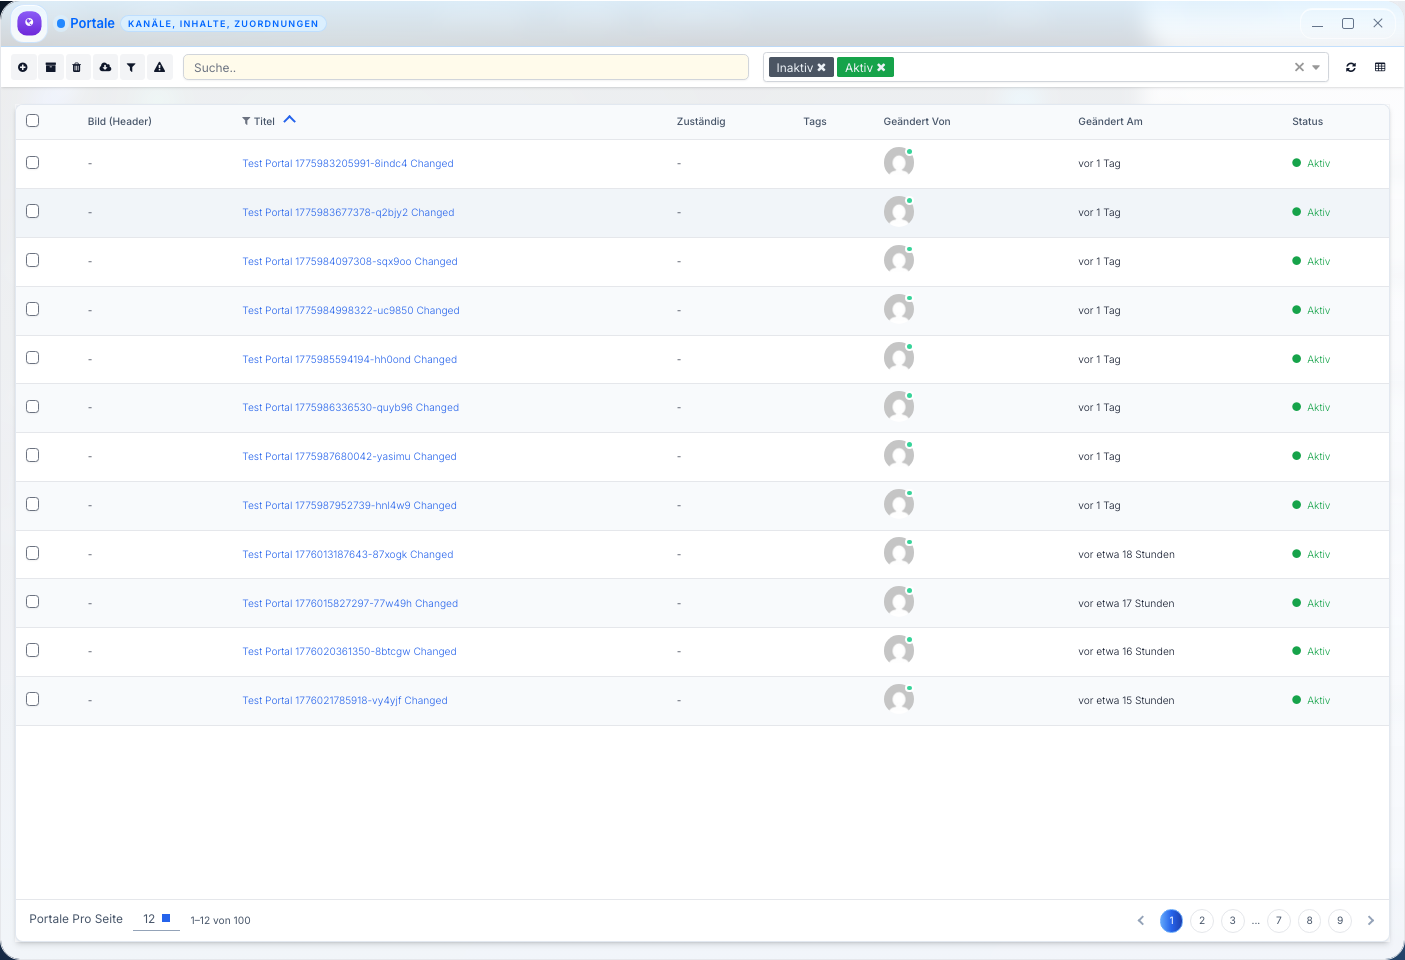Screen dimensions: 1405x960
Task: Jump to page 9 in pagination
Action: coord(1340,921)
